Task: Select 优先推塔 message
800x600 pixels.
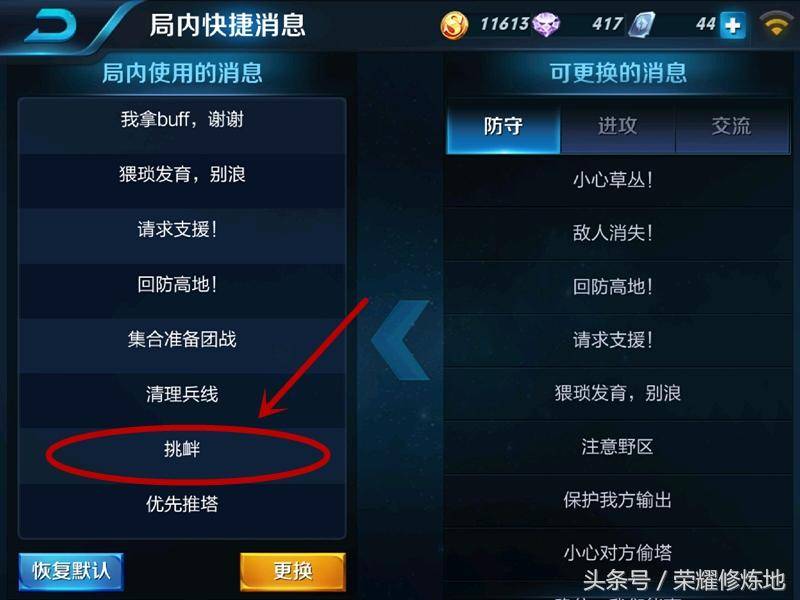Action: click(x=182, y=504)
